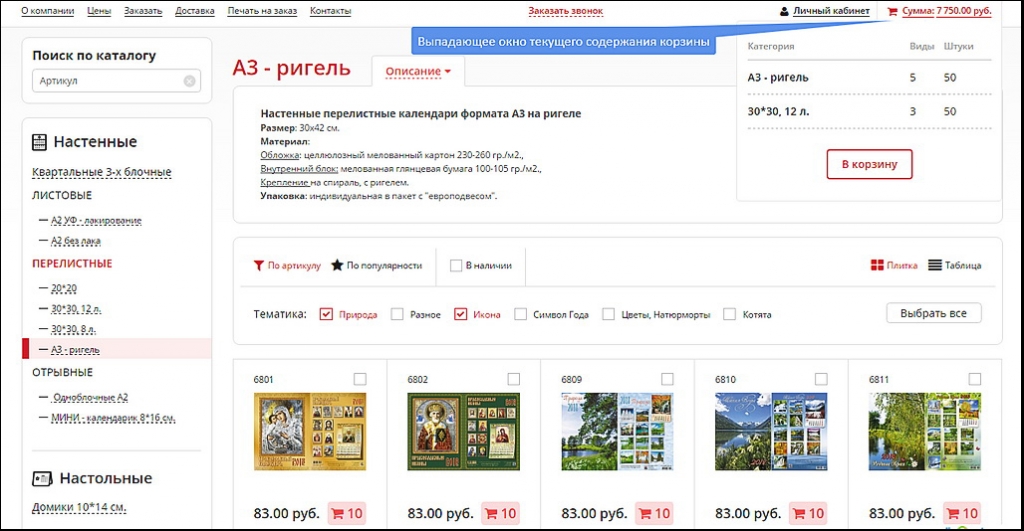This screenshot has width=1024, height=531.
Task: Add item 6810 to cart button
Action: pyautogui.click(x=808, y=513)
